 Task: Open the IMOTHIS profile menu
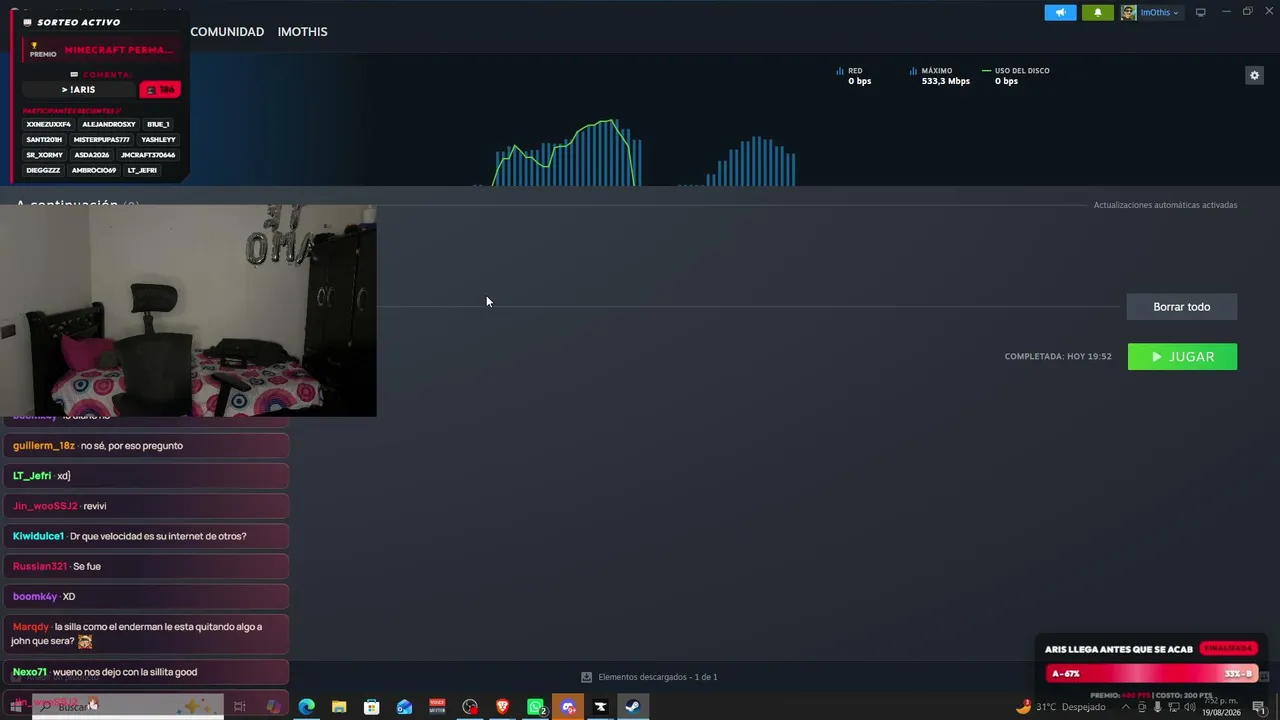point(302,32)
